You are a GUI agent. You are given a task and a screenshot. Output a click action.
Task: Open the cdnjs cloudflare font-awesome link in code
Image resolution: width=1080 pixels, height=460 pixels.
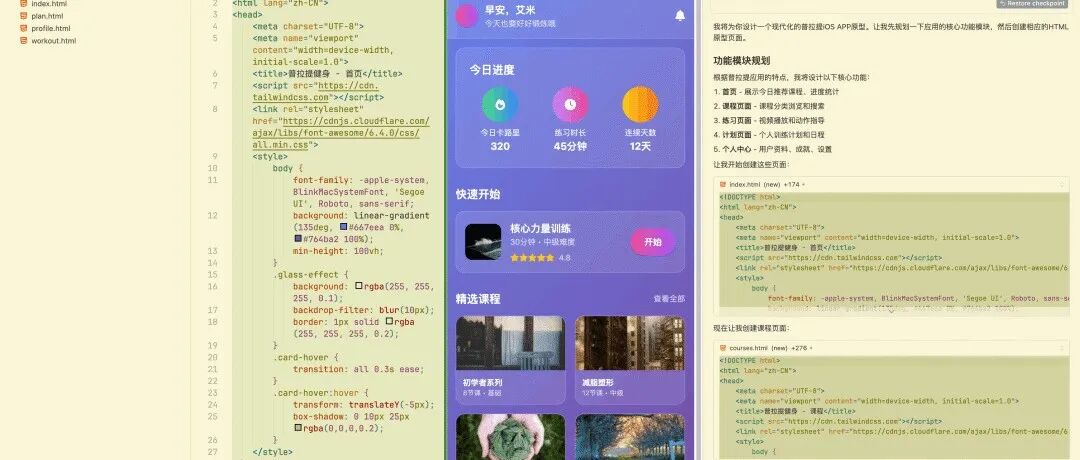(340, 133)
